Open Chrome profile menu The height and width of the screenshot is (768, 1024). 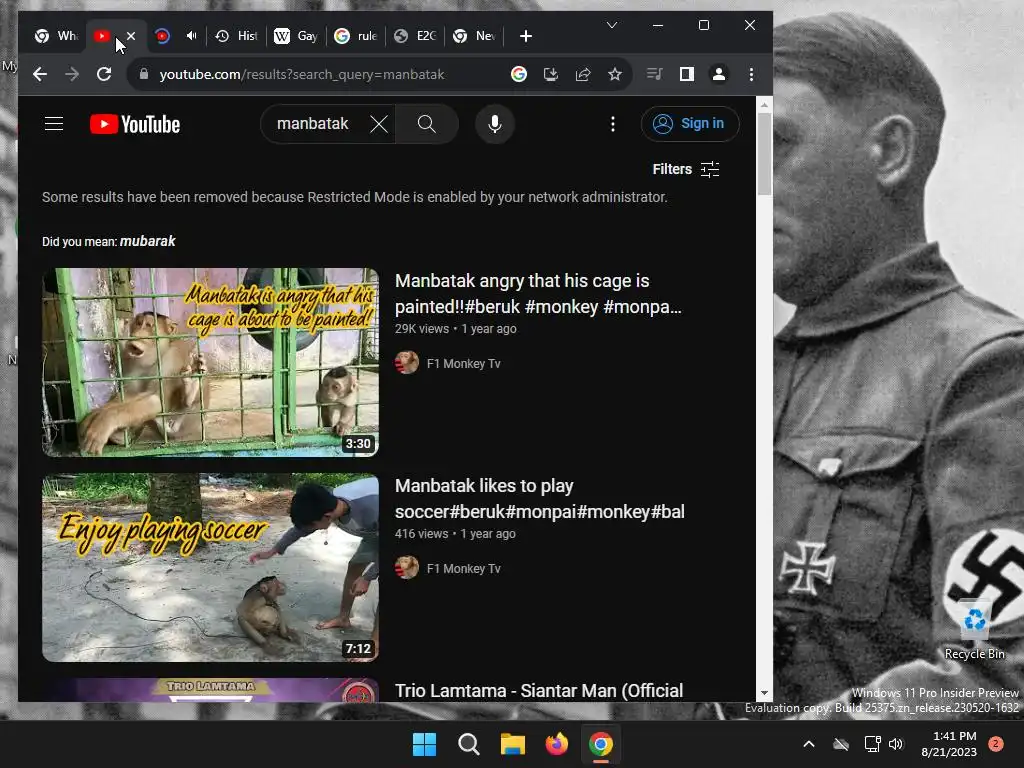pos(718,74)
